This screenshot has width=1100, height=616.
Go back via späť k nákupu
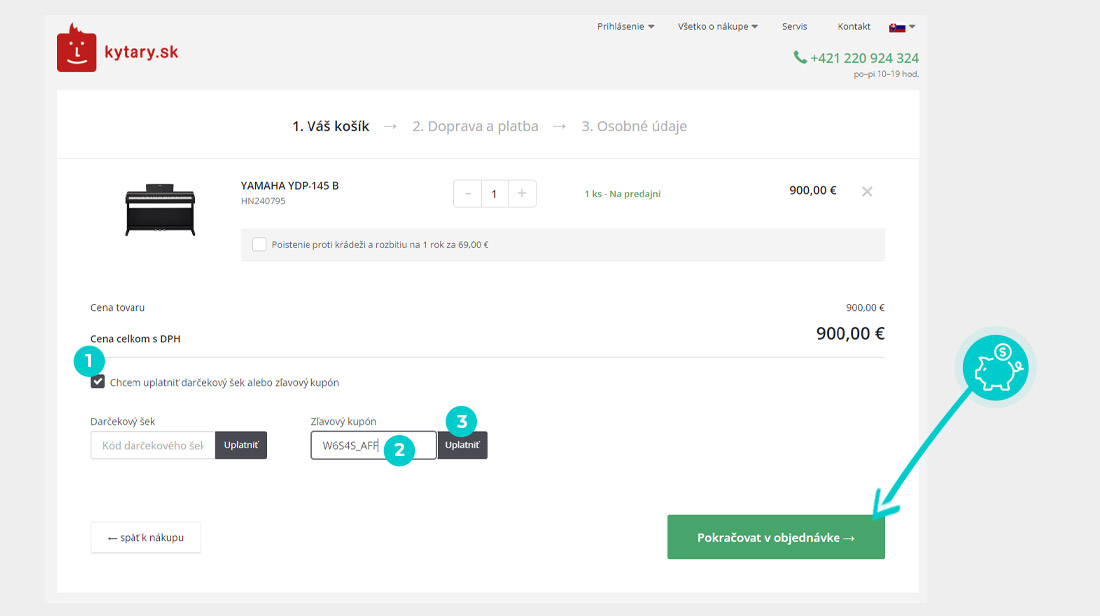[x=145, y=537]
